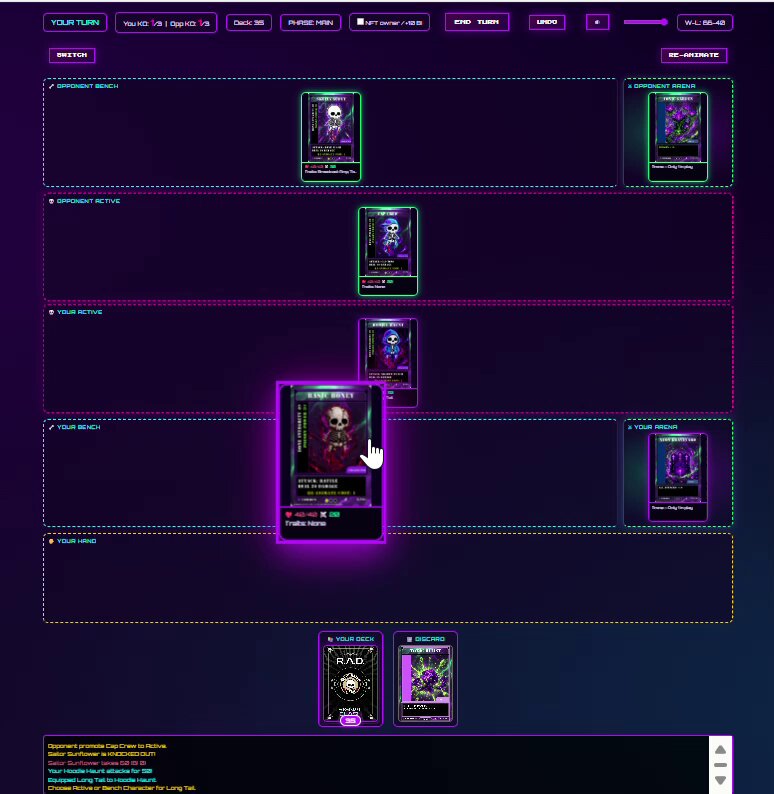Image resolution: width=774 pixels, height=794 pixels.
Task: Click the enlarged Basic Boney card
Action: [331, 462]
